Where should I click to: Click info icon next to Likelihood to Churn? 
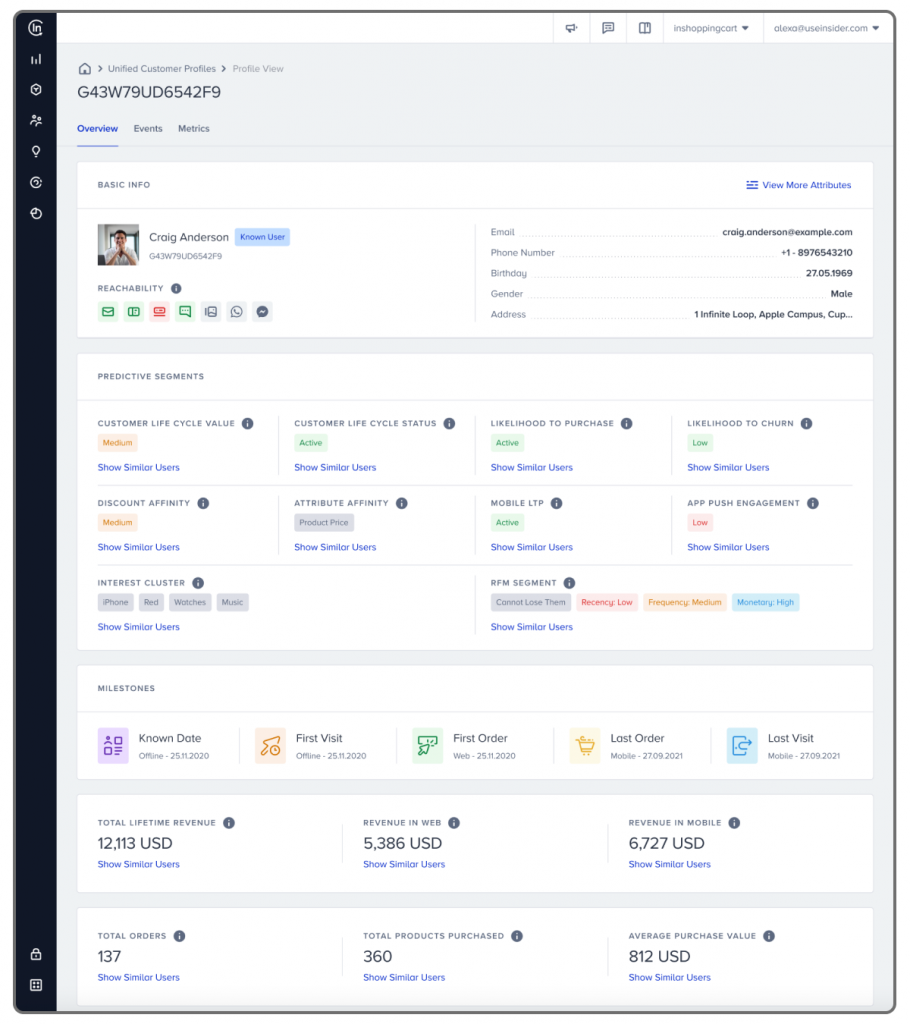(x=806, y=424)
